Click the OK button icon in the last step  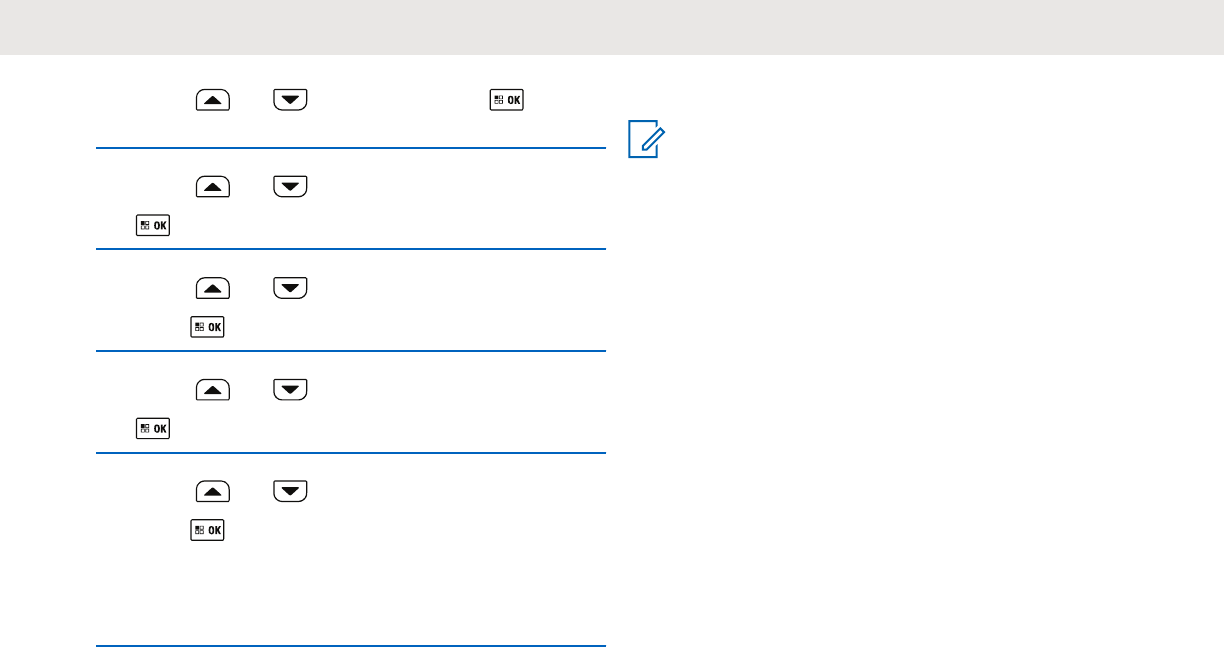click(x=208, y=531)
